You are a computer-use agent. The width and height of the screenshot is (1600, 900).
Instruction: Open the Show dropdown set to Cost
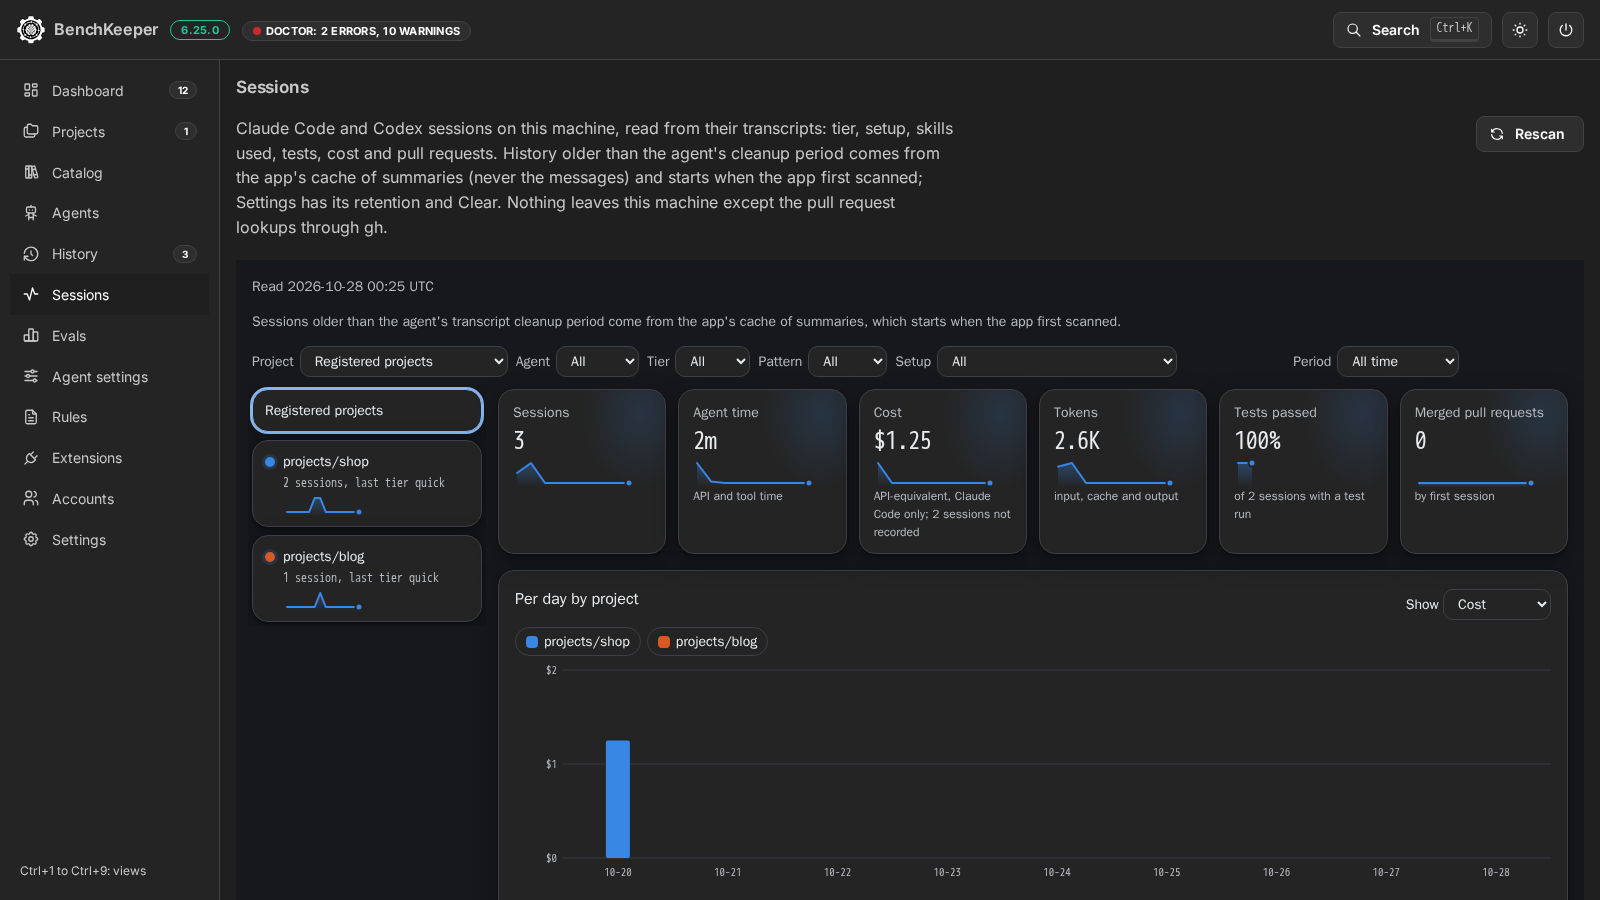[1497, 604]
